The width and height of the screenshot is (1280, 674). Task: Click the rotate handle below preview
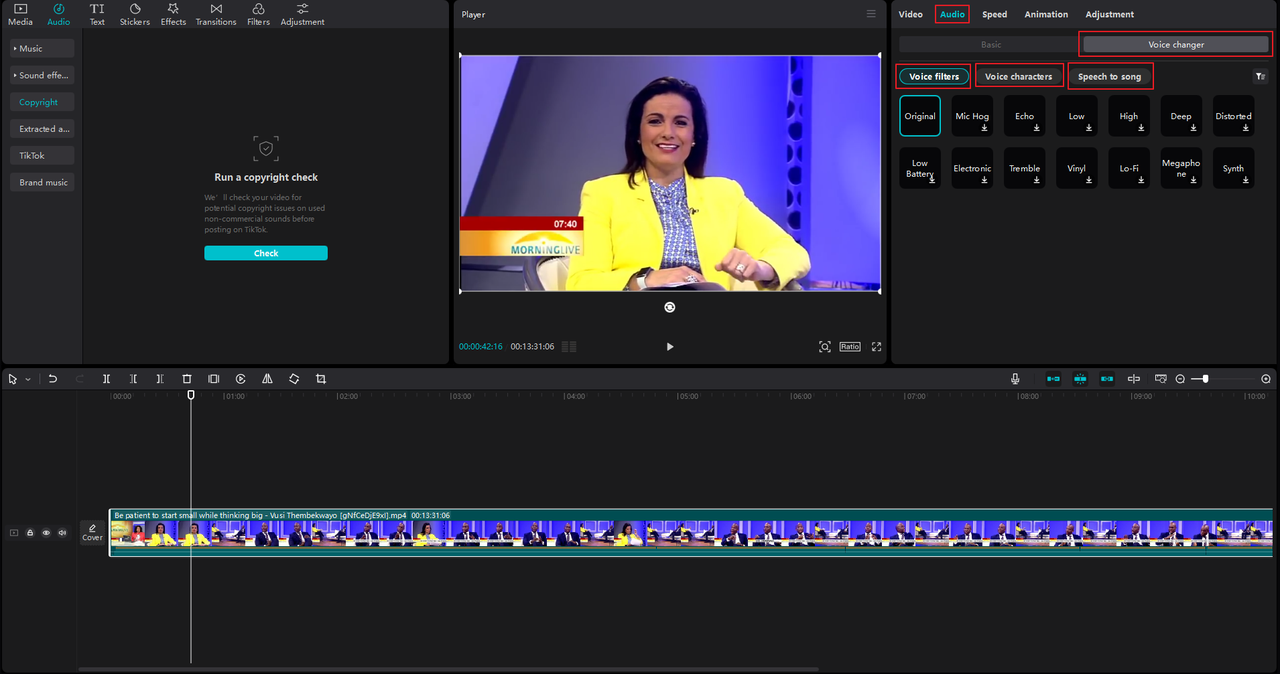[669, 307]
